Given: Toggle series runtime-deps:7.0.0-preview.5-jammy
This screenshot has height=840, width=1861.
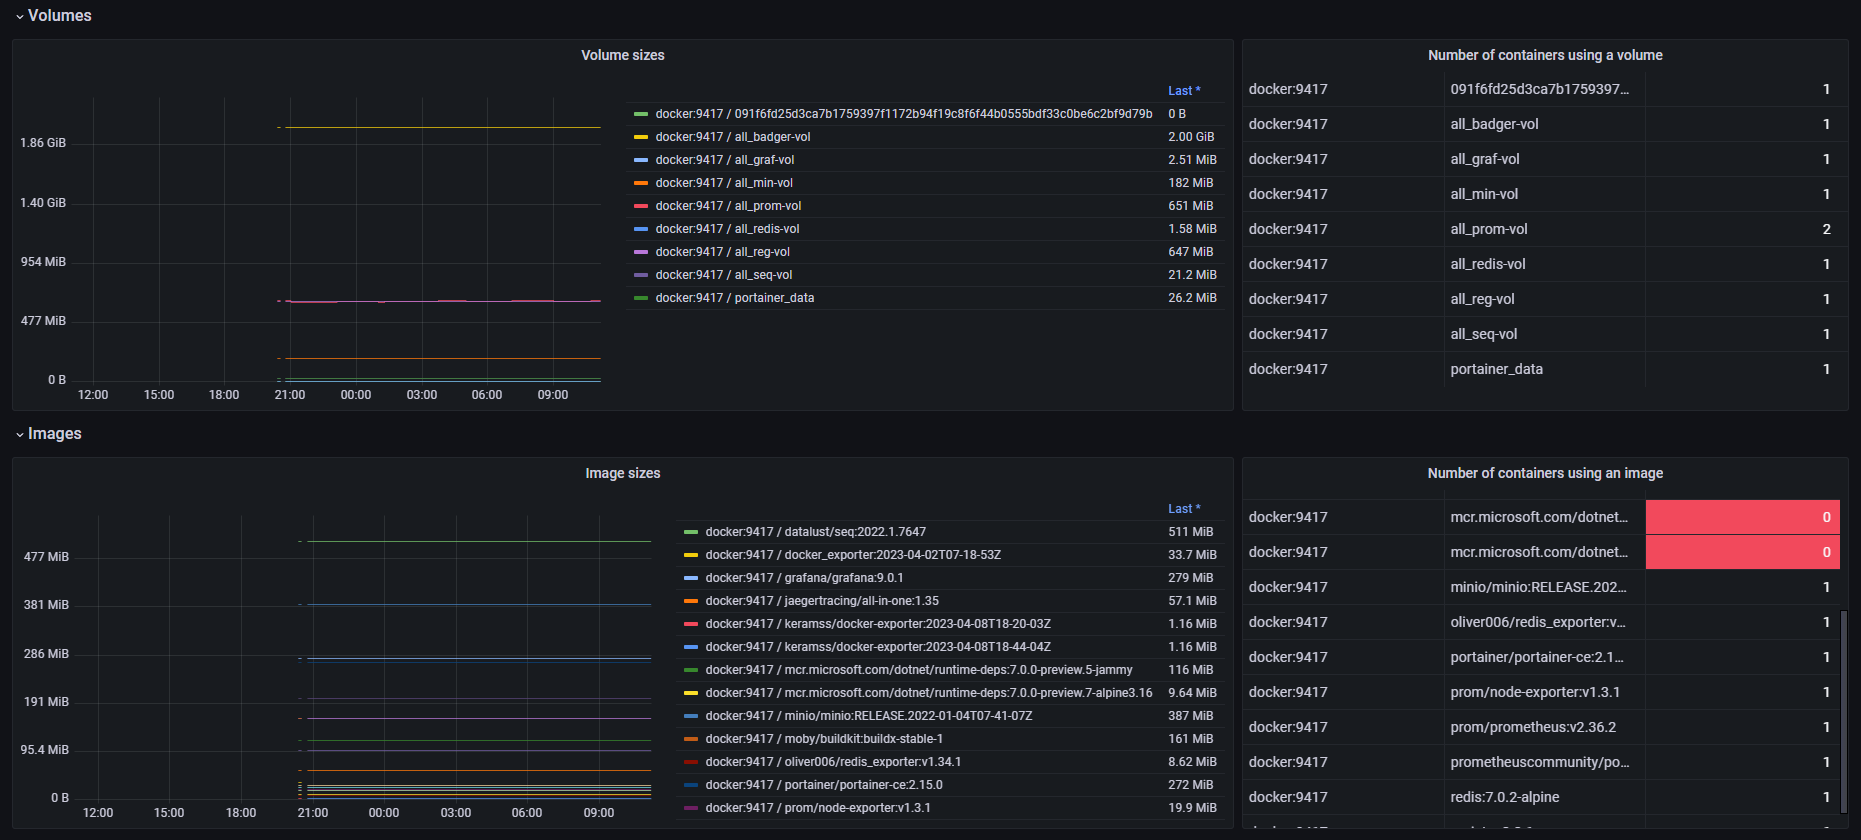Looking at the screenshot, I should pyautogui.click(x=919, y=670).
